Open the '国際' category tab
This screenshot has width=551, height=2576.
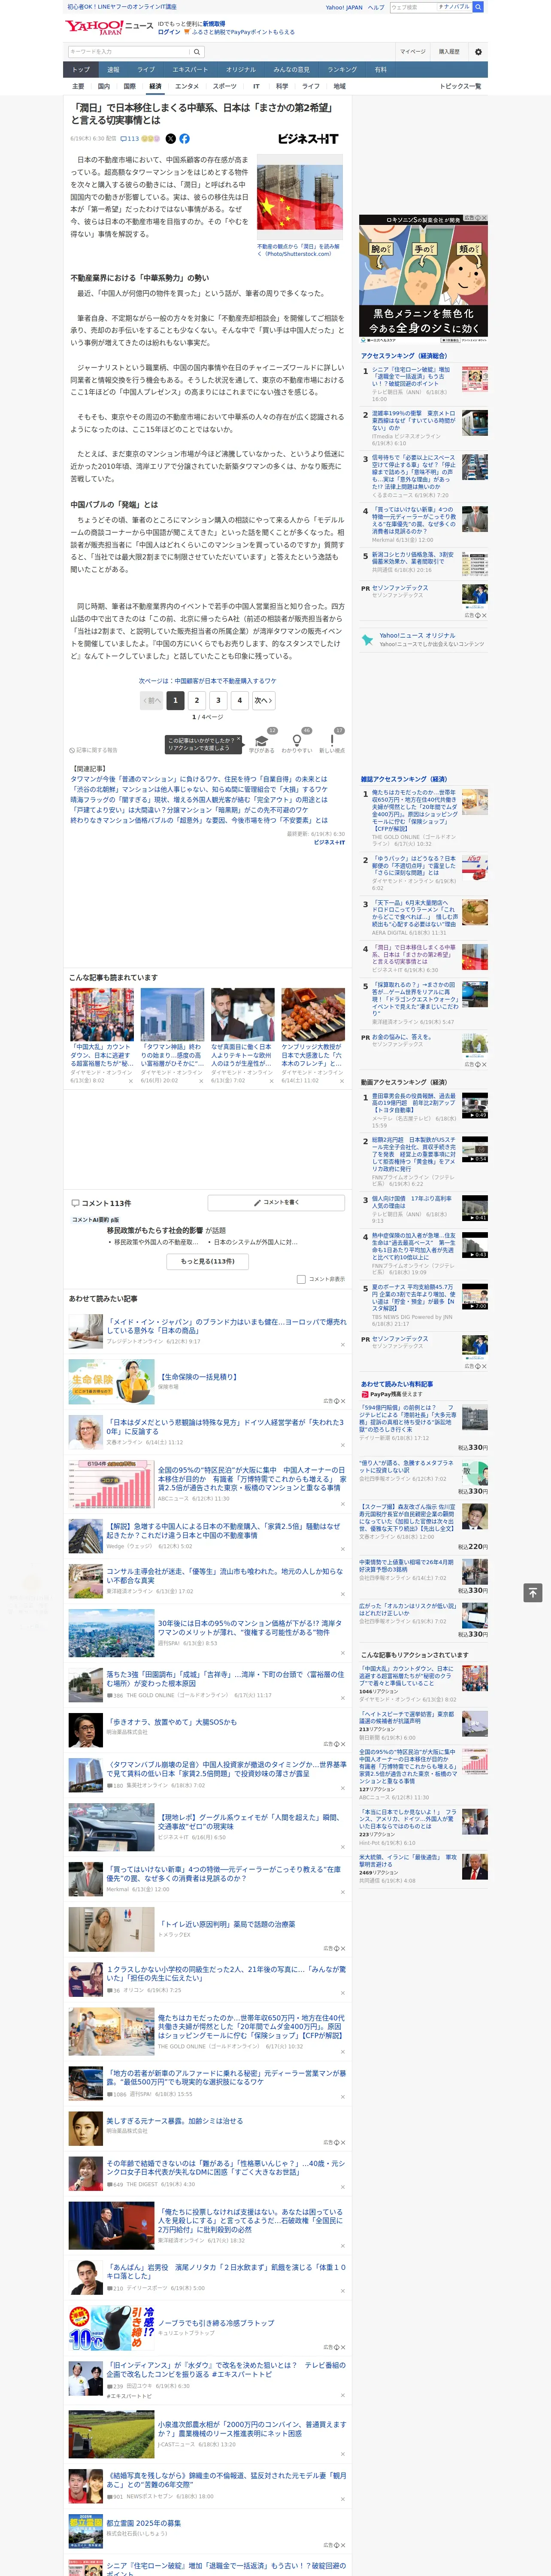[129, 86]
